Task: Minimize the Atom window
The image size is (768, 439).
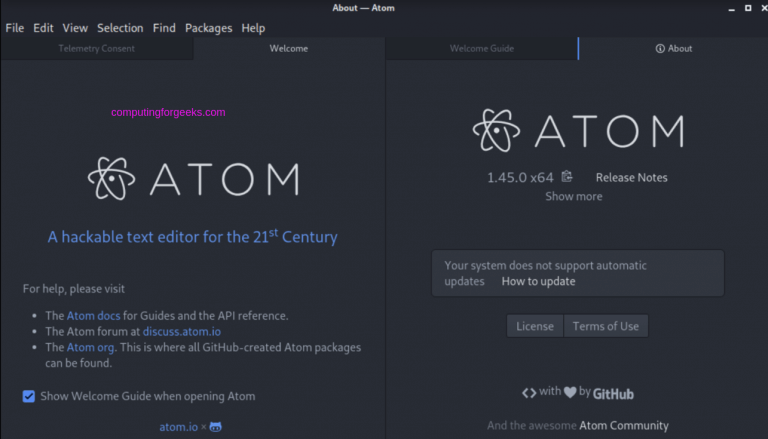Action: [x=731, y=8]
